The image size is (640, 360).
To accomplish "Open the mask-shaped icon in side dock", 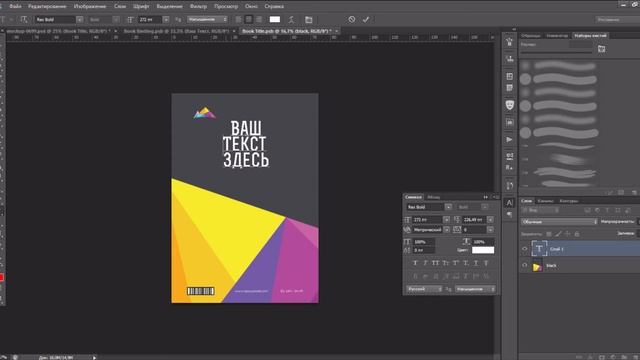I will (x=509, y=105).
